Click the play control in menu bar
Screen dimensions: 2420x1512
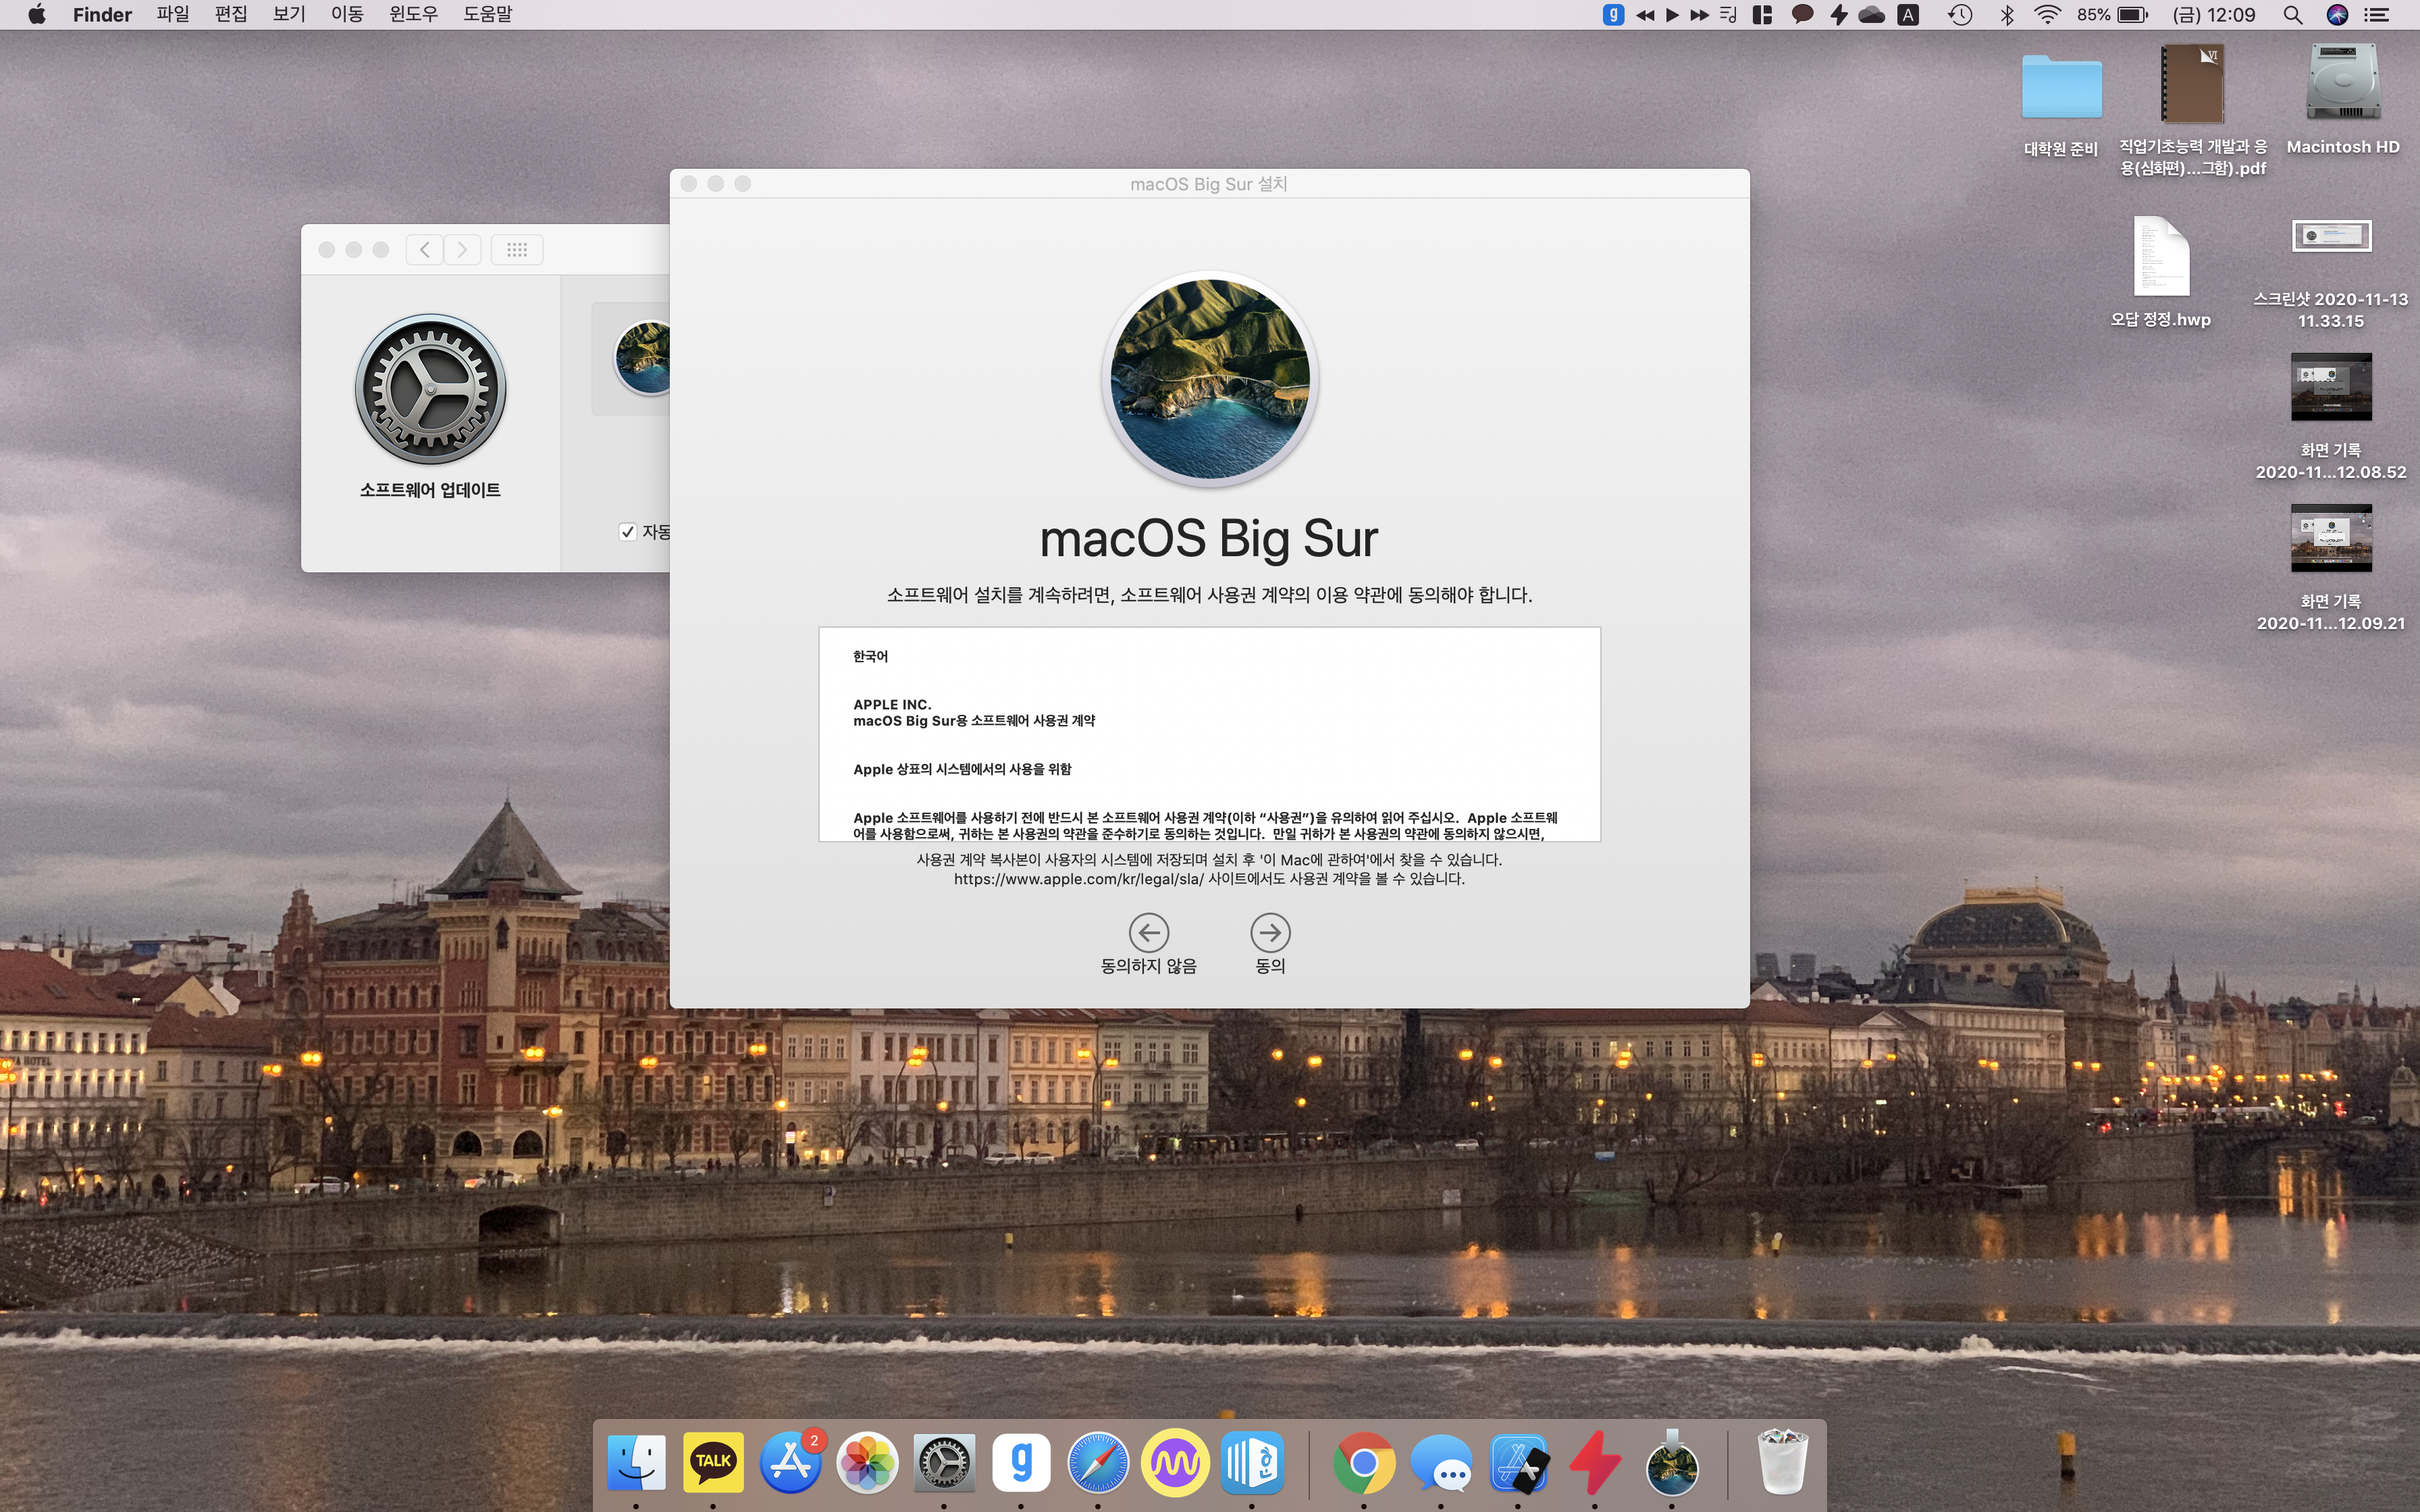(1672, 14)
